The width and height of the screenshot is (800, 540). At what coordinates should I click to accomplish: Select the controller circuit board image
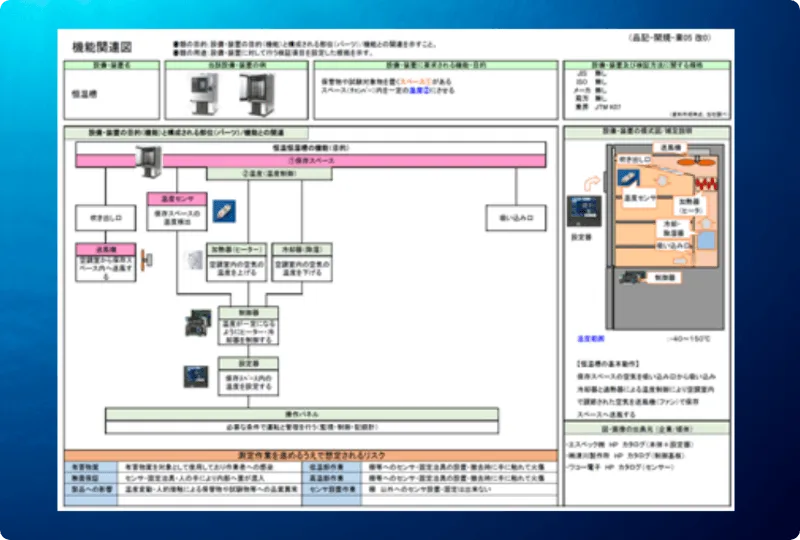[x=197, y=323]
